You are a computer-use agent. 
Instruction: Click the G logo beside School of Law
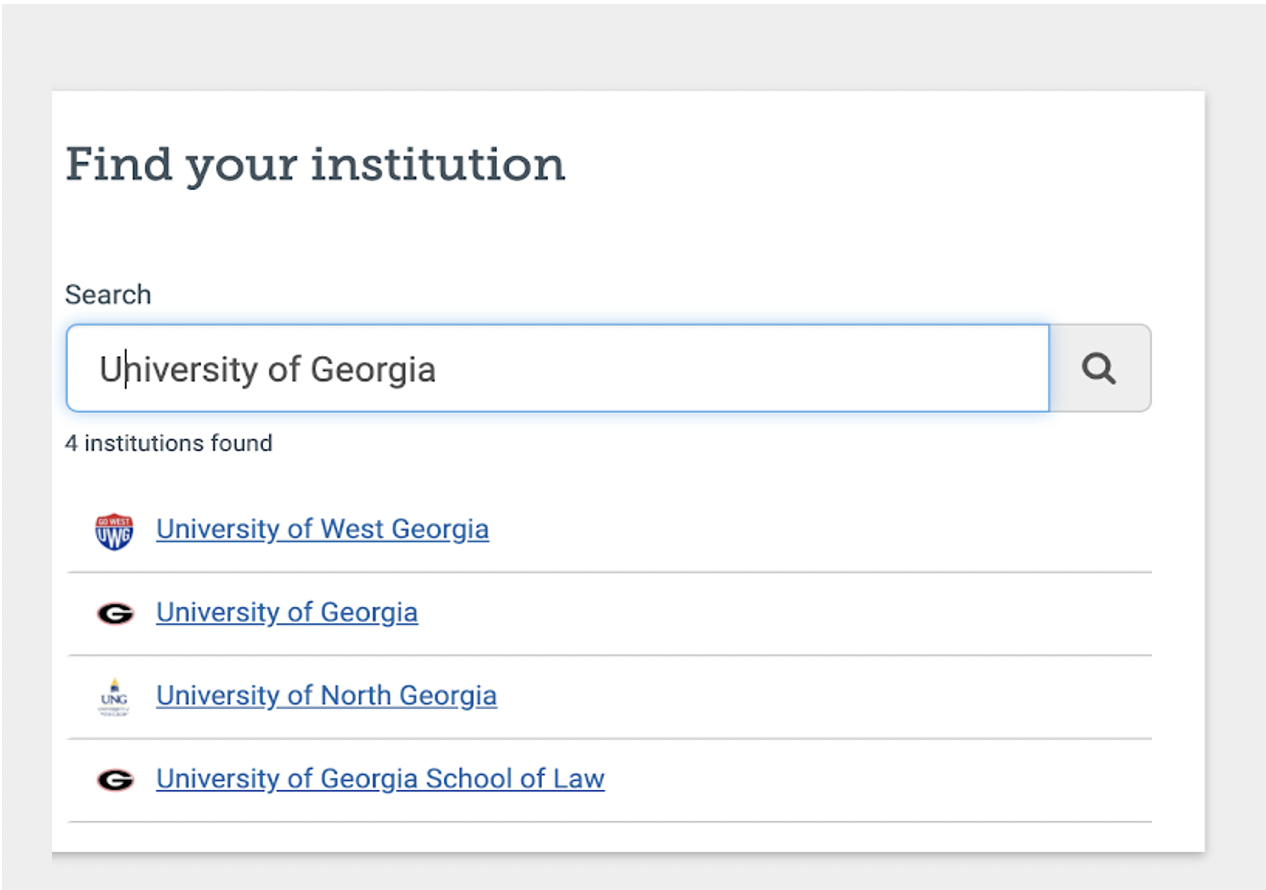[115, 779]
